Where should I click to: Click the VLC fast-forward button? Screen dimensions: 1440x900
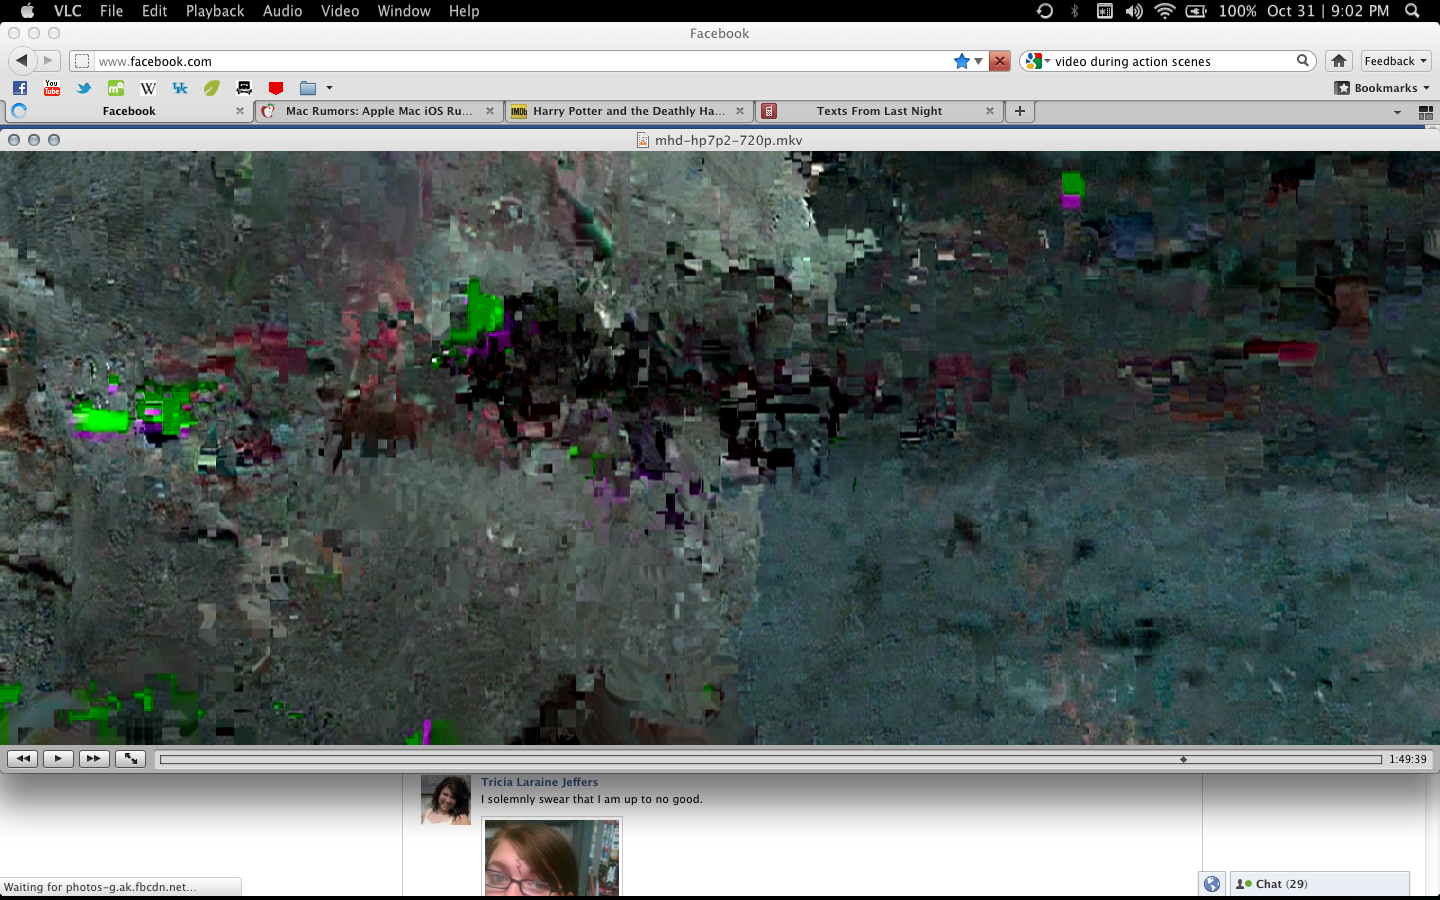pos(94,759)
